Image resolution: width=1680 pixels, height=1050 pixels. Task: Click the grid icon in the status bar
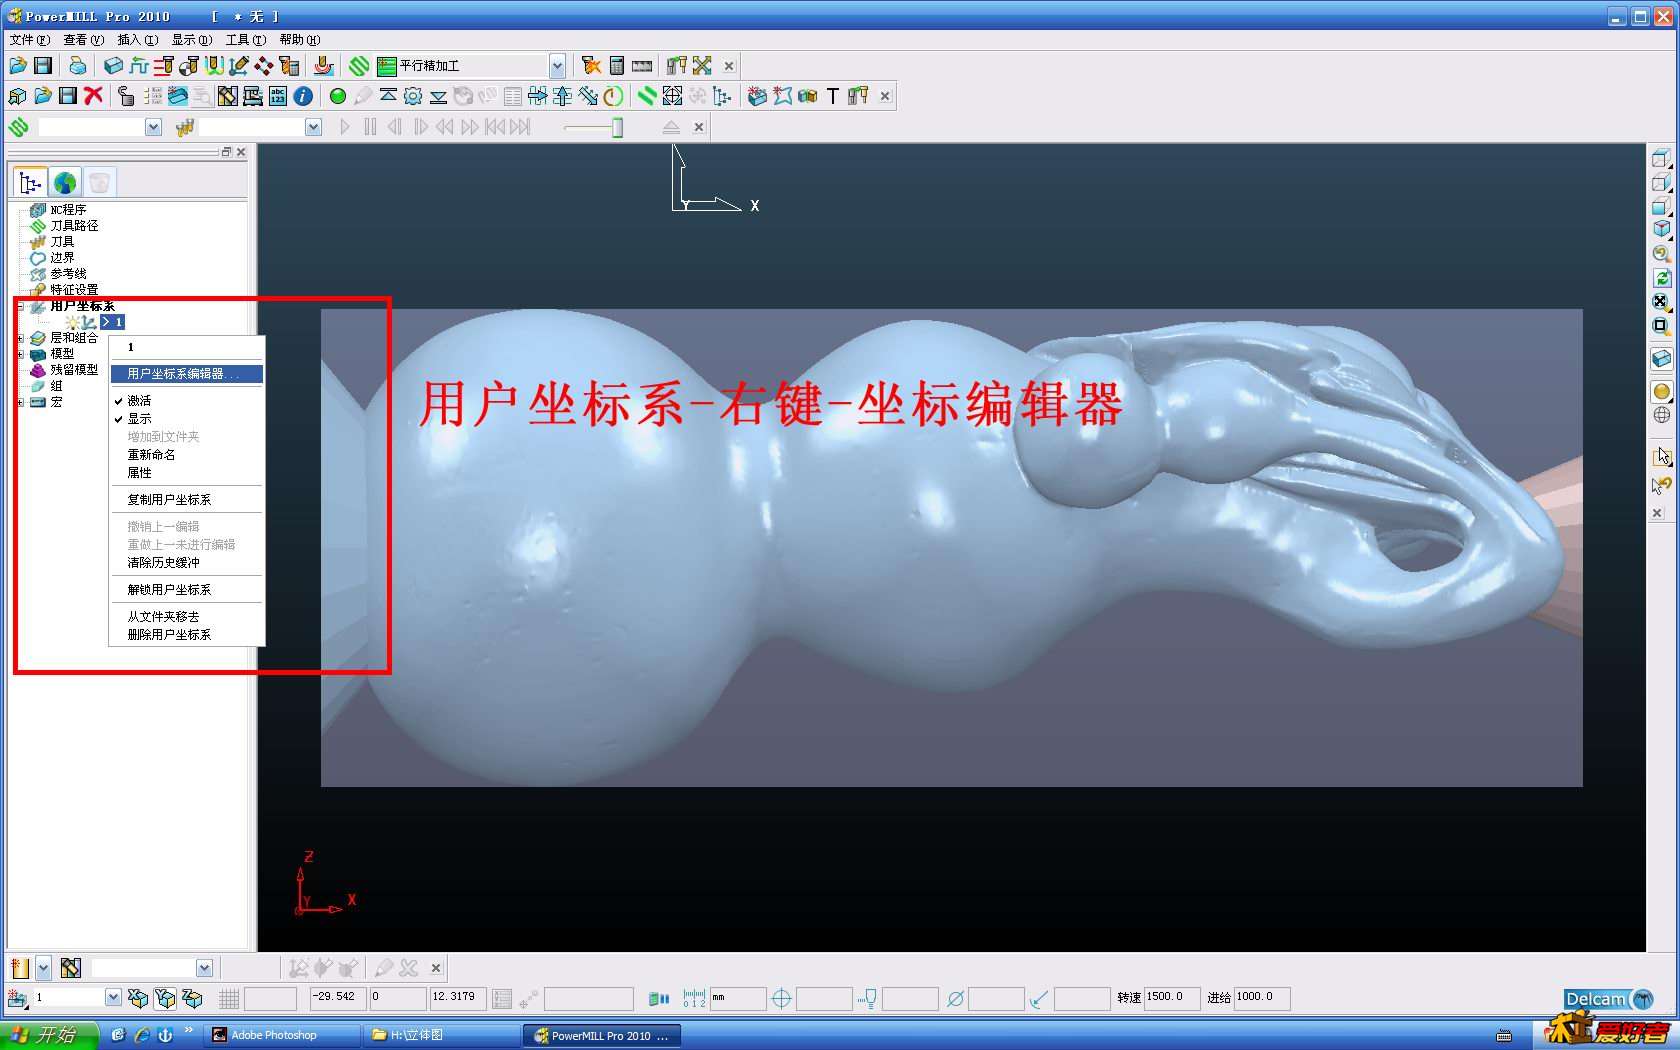[229, 998]
